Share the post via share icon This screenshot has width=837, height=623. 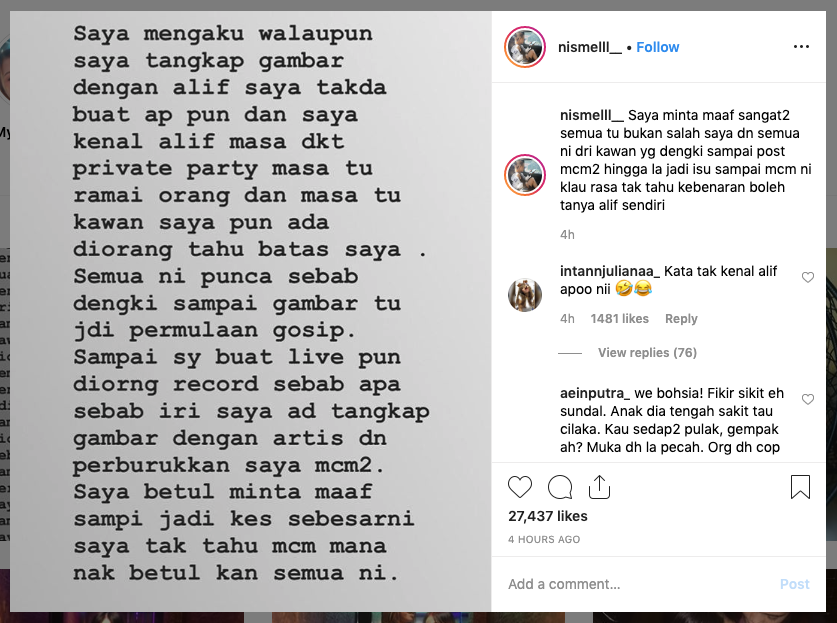click(599, 487)
